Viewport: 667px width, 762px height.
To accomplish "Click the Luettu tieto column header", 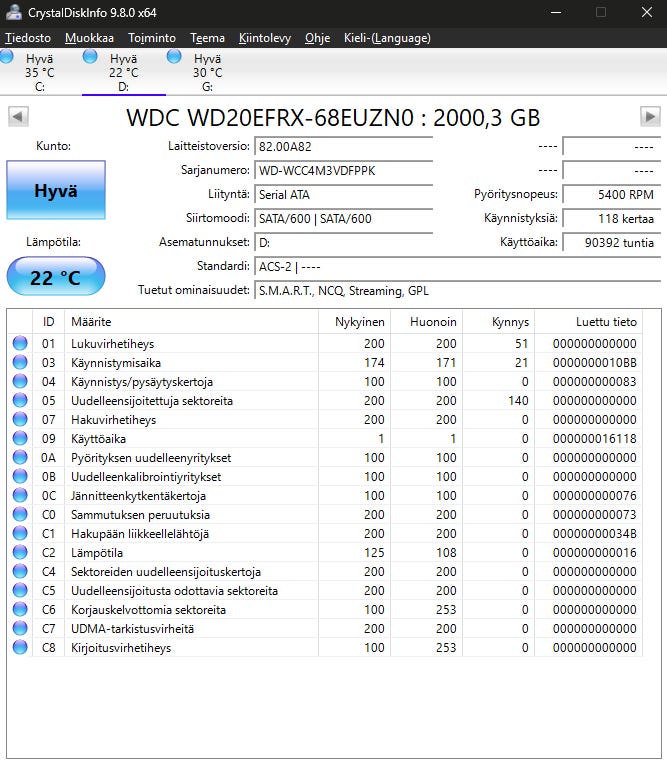I will [589, 322].
